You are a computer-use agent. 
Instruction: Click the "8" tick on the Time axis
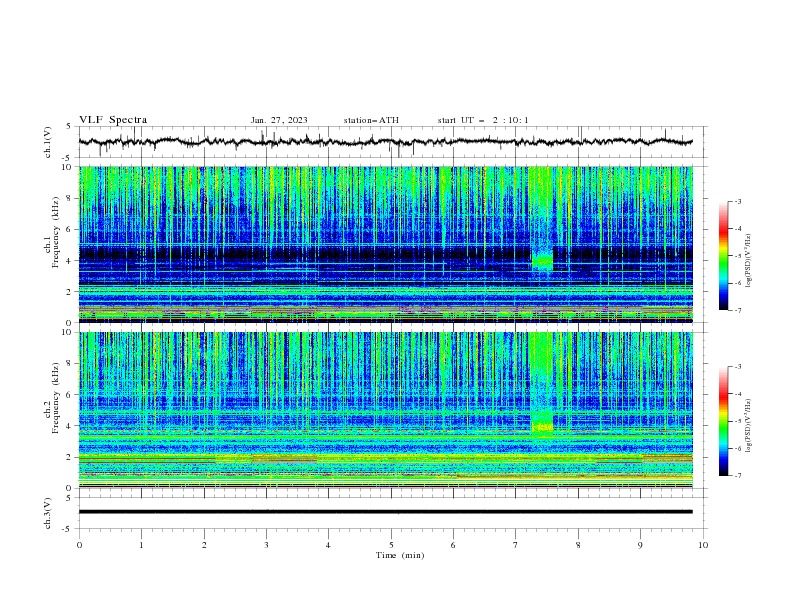pos(578,545)
